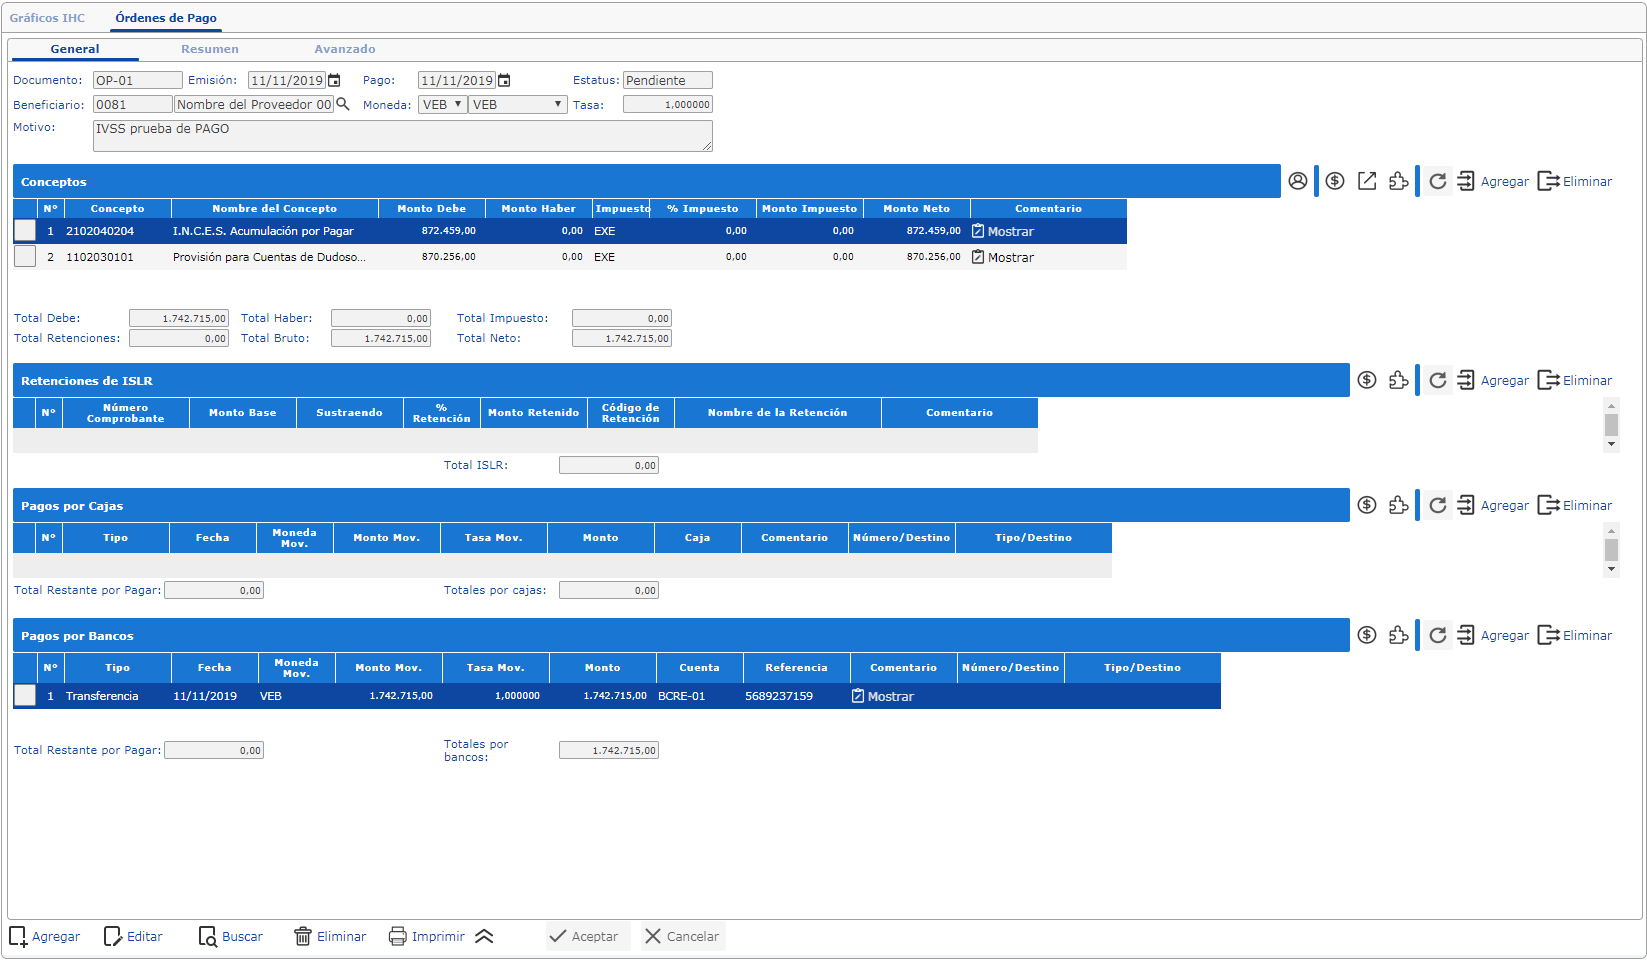Open the Gráficos IHC tab
1647x961 pixels.
coord(47,18)
